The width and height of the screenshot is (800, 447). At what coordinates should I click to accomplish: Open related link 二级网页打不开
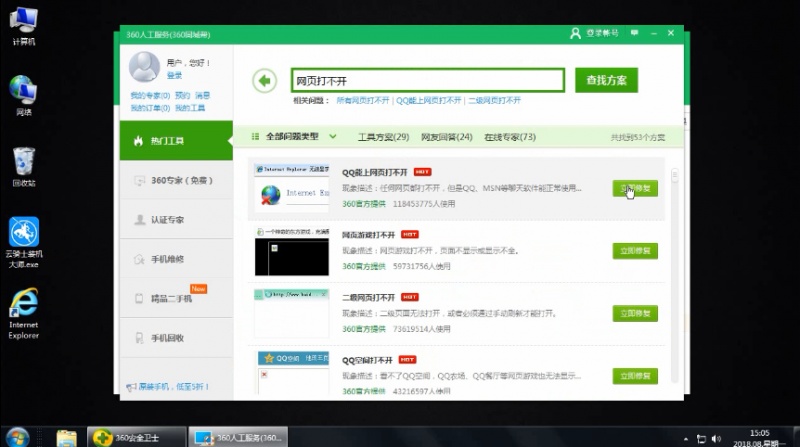pos(494,101)
